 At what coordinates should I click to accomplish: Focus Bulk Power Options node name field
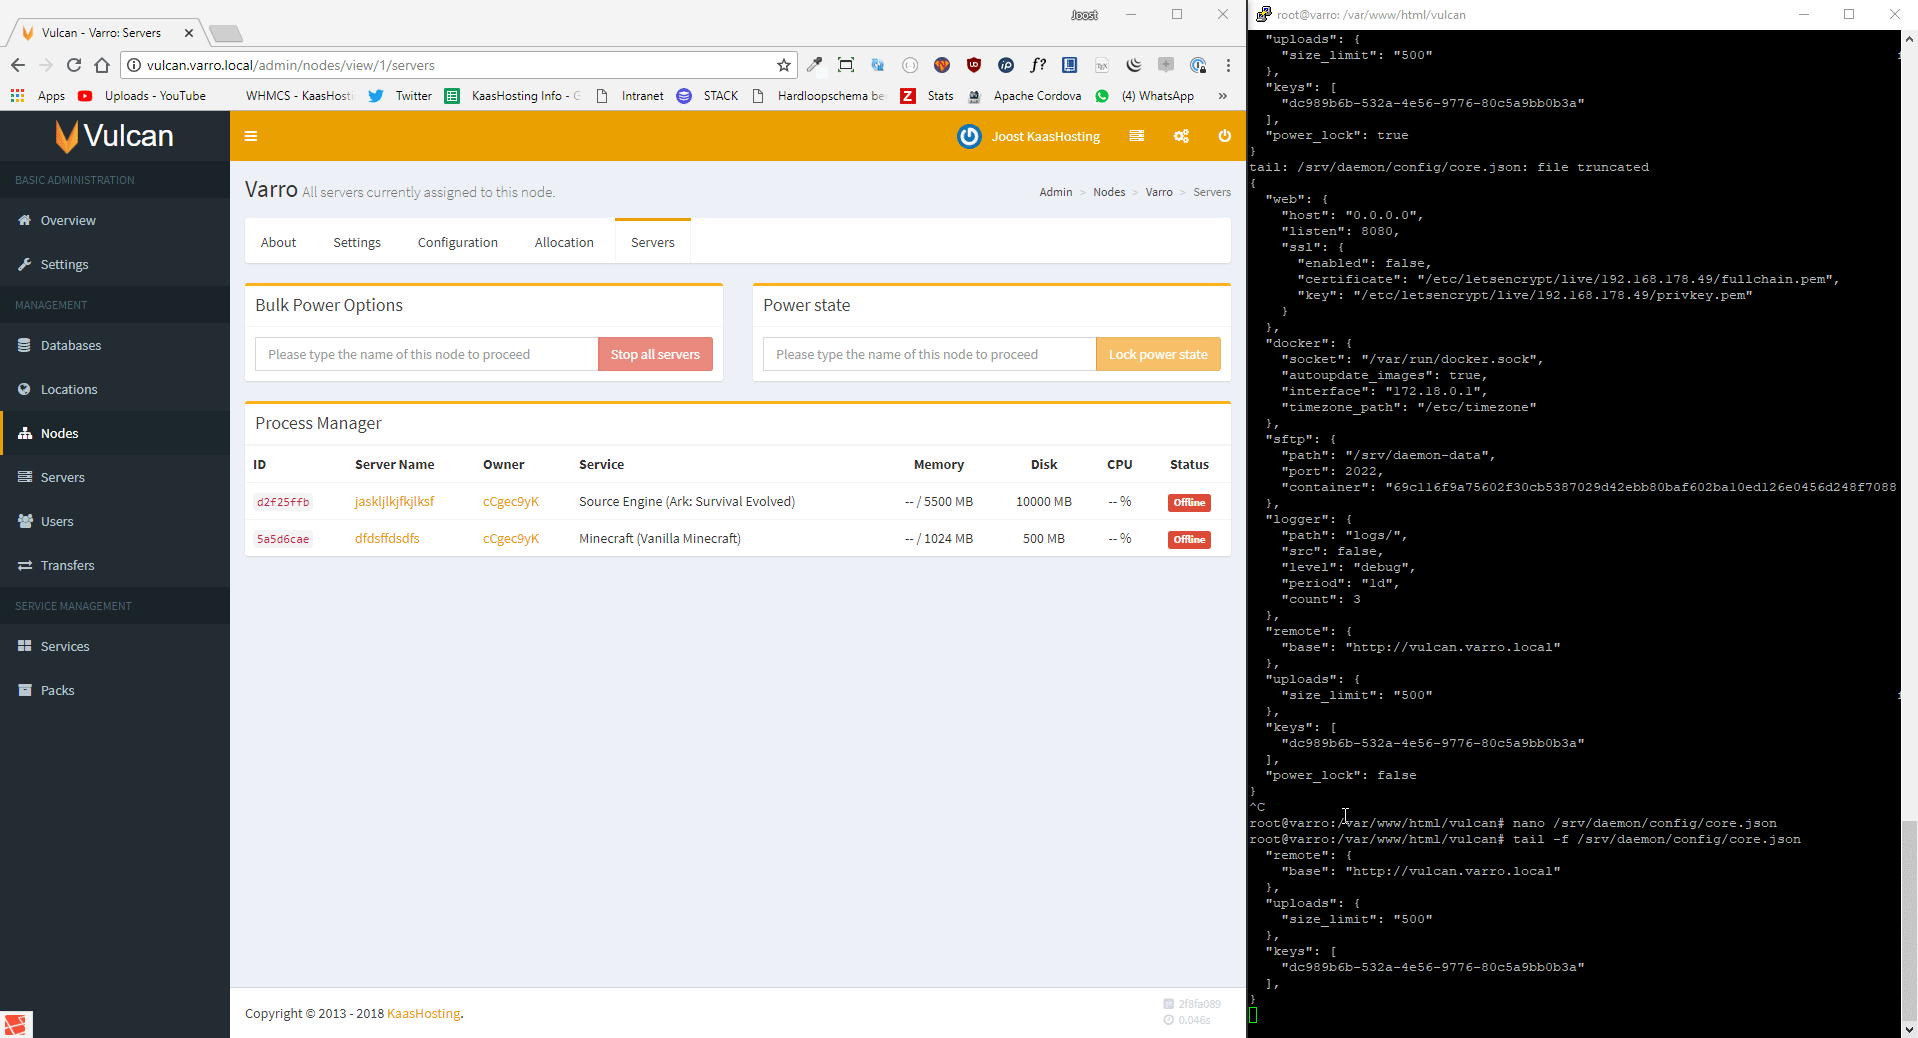(x=426, y=354)
